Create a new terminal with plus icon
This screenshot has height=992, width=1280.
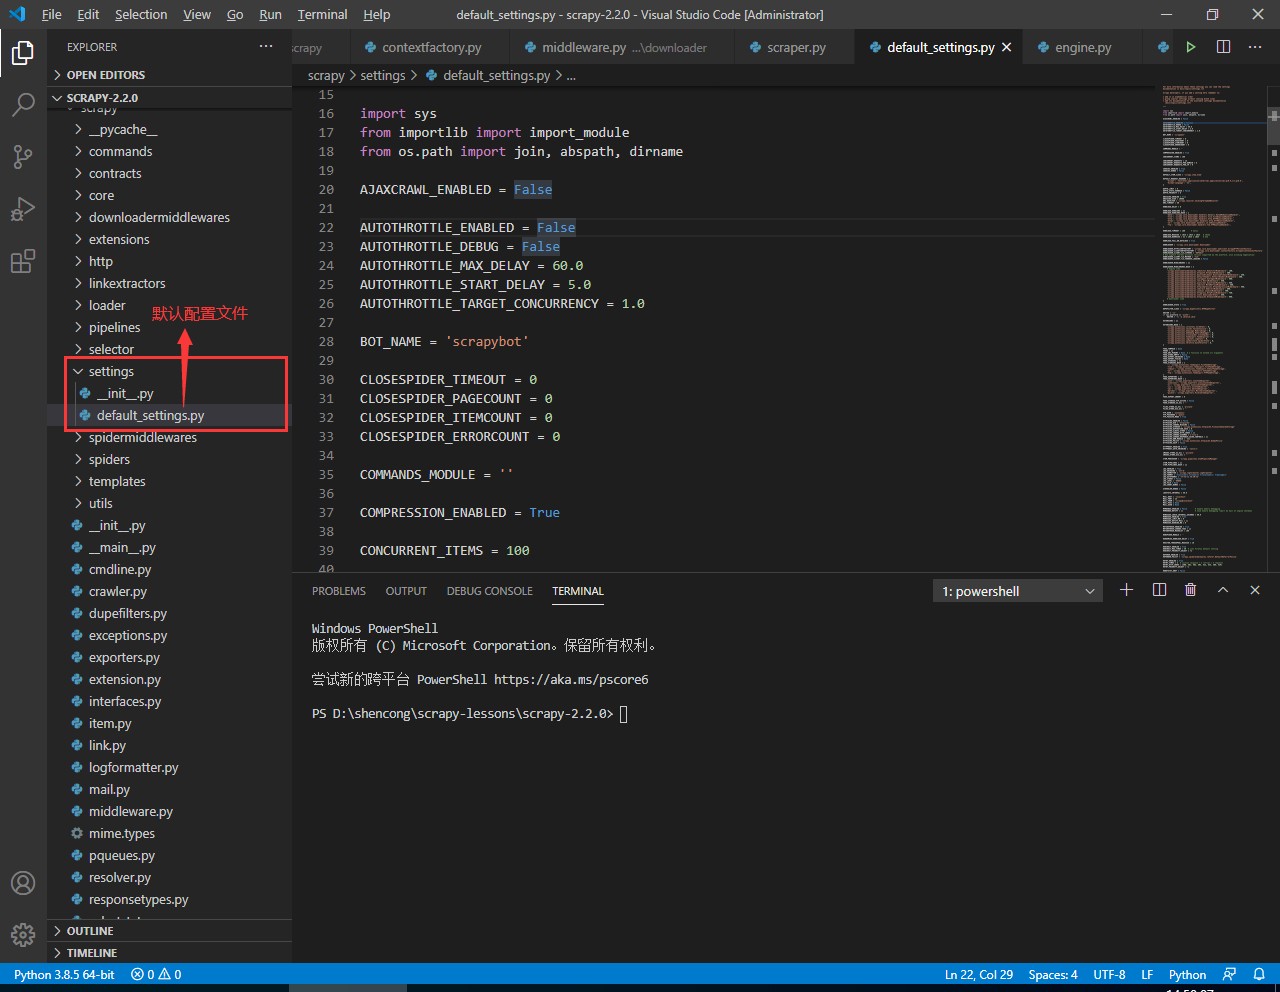click(x=1126, y=590)
